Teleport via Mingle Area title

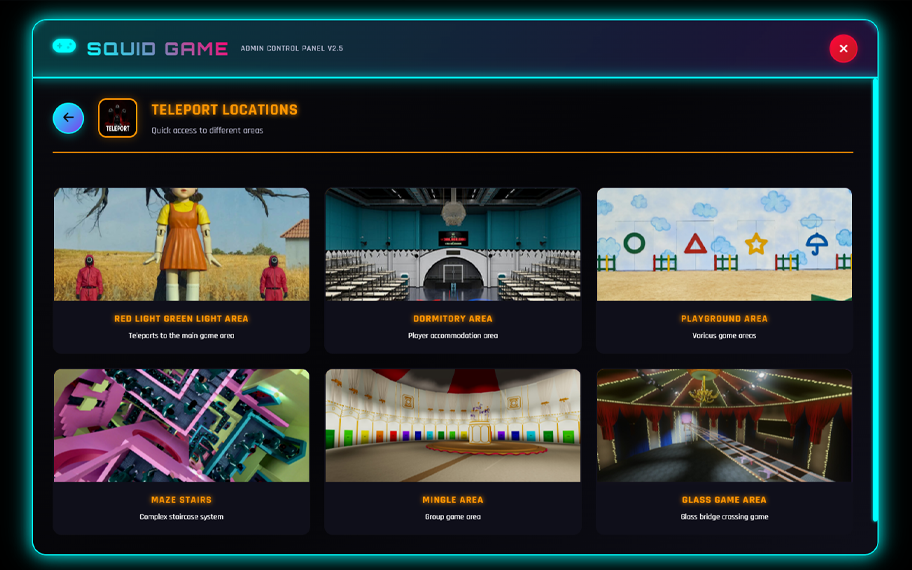click(x=453, y=500)
